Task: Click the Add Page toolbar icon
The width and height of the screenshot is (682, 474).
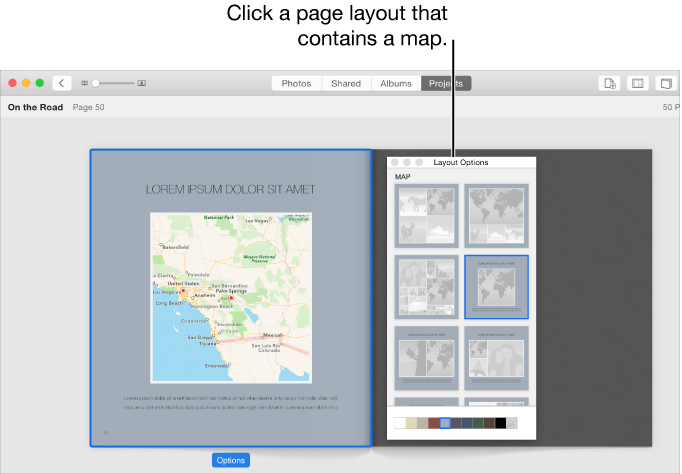Action: [610, 83]
